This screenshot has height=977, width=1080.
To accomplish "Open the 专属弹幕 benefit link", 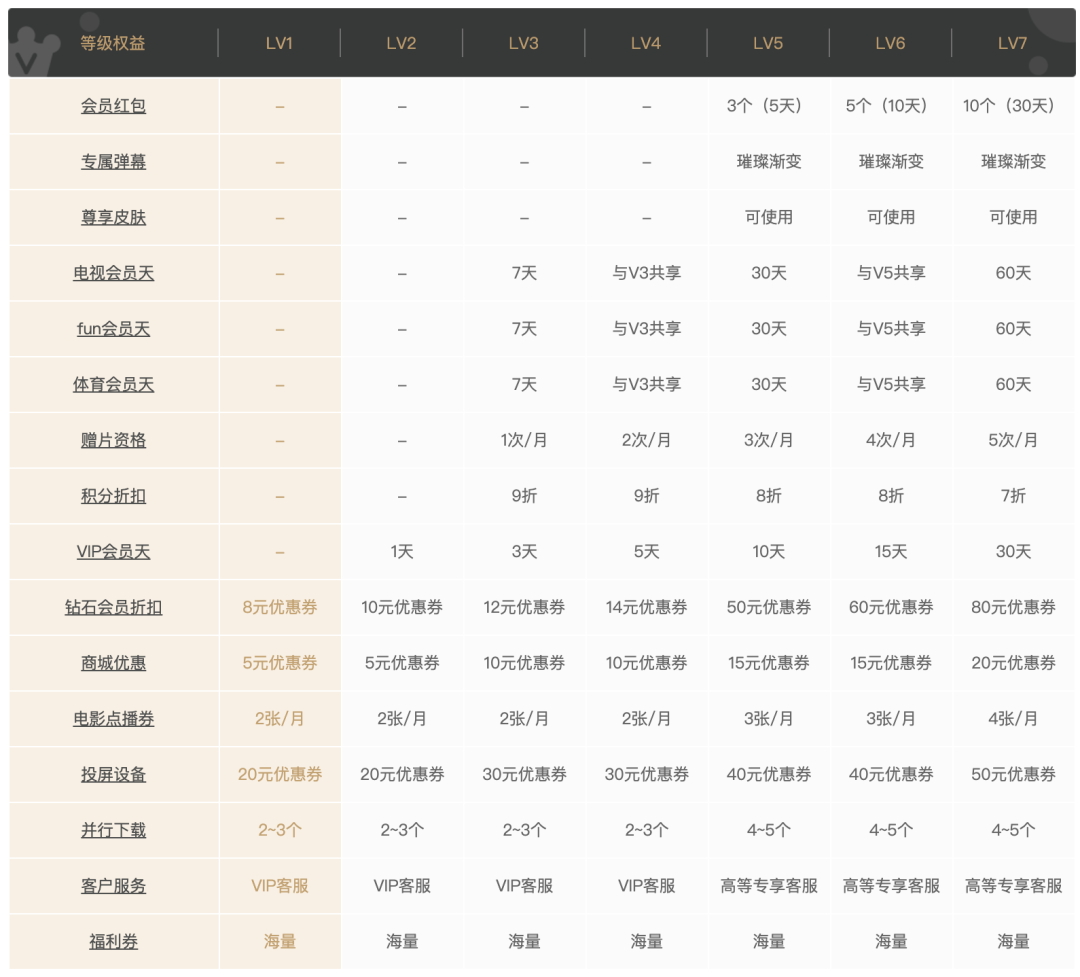I will [x=113, y=161].
